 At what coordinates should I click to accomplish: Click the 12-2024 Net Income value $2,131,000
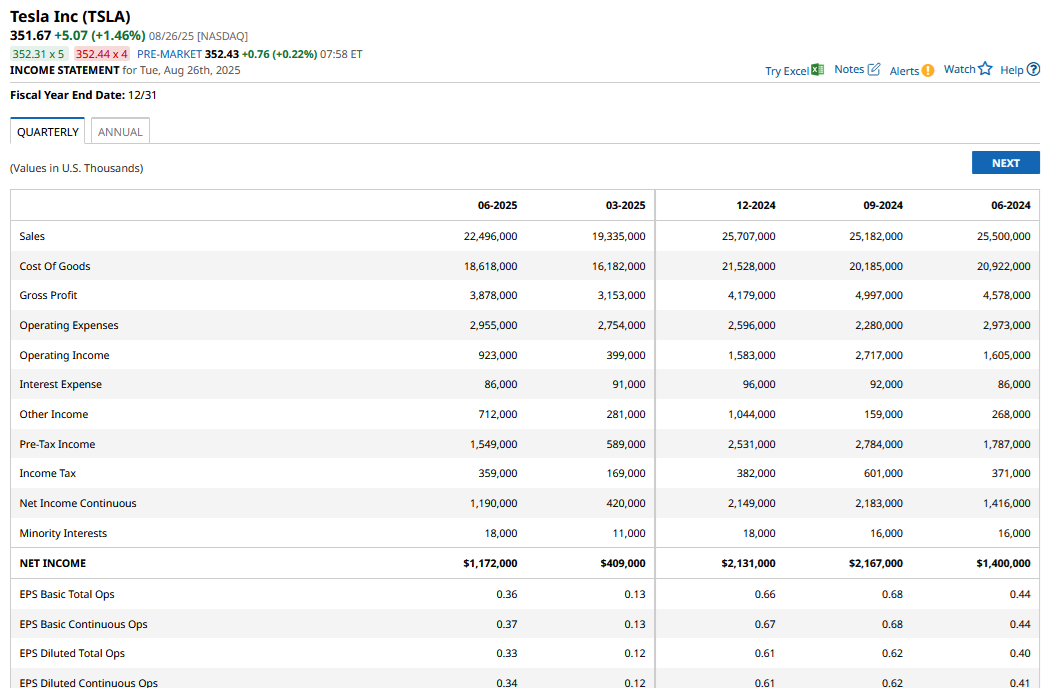click(x=748, y=564)
